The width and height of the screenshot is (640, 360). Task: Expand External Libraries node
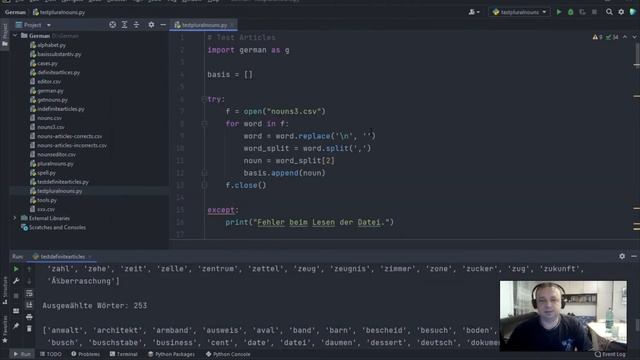[x=15, y=218]
